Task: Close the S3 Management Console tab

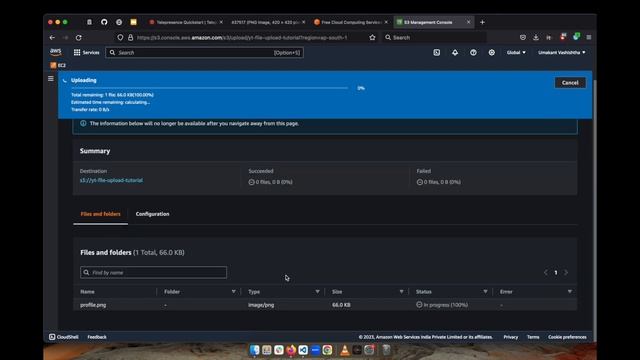Action: coord(469,22)
